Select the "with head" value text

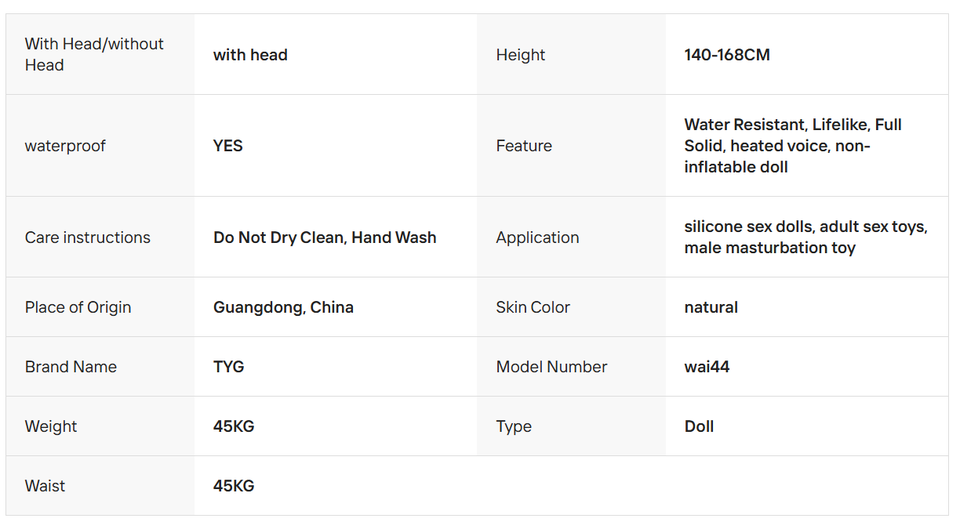(x=250, y=55)
